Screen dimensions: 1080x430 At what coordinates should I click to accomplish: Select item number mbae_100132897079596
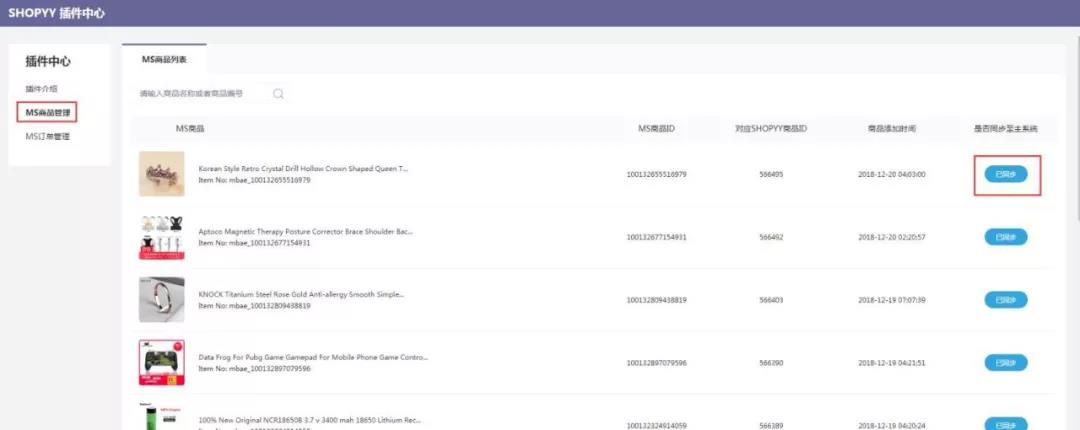269,369
